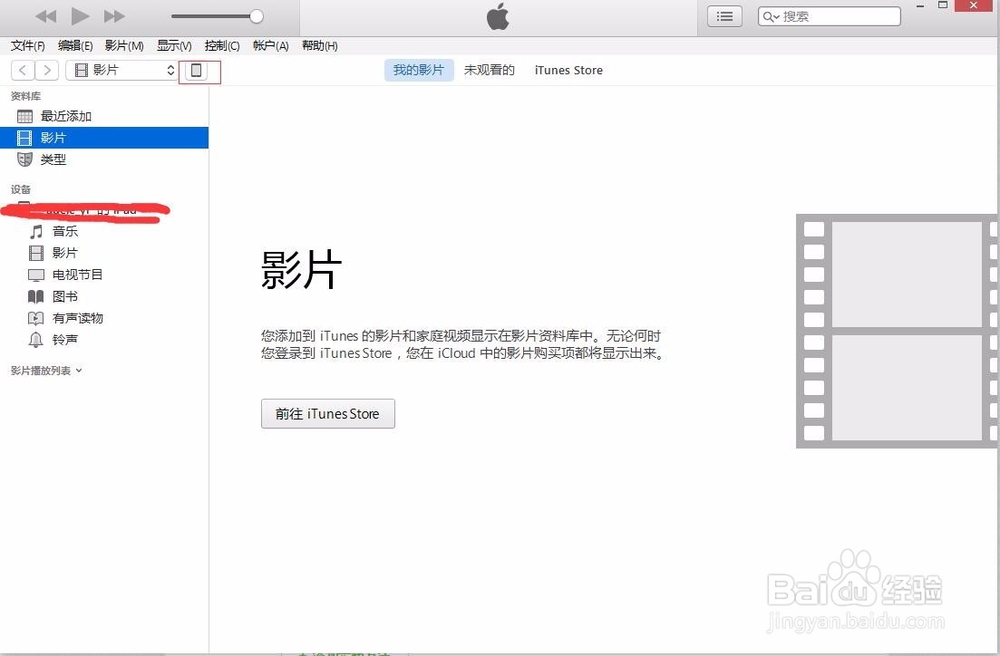Open the 编辑(E) menu
This screenshot has height=656, width=1000.
coord(75,46)
